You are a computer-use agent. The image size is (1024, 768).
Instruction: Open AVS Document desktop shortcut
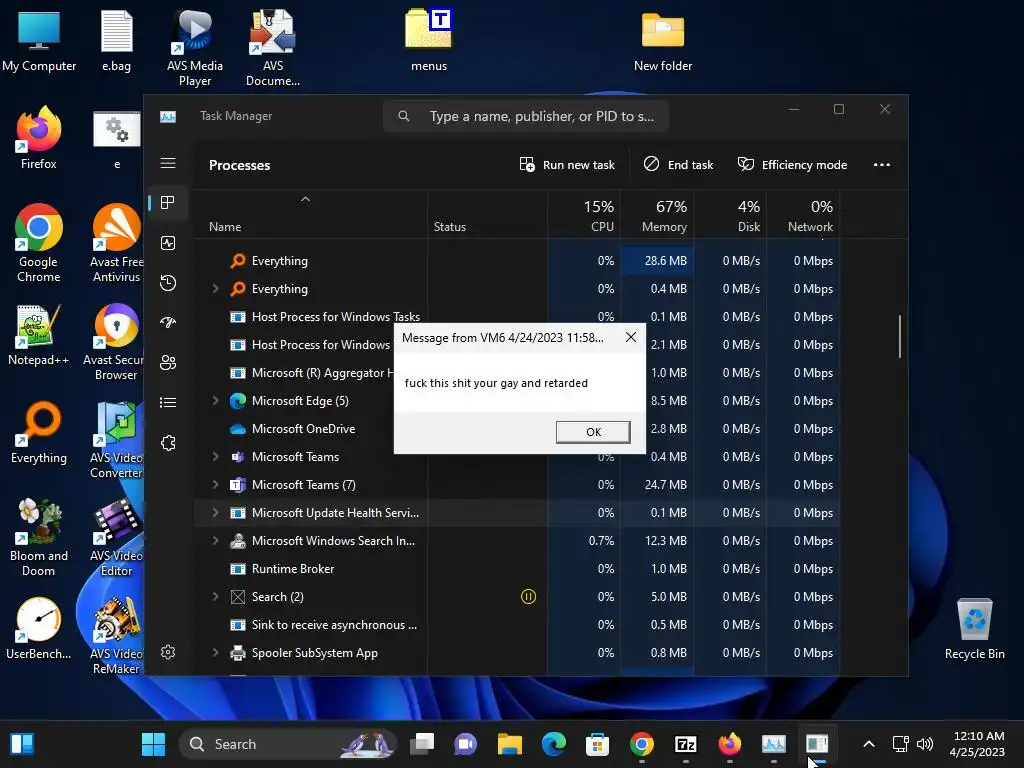coord(273,48)
